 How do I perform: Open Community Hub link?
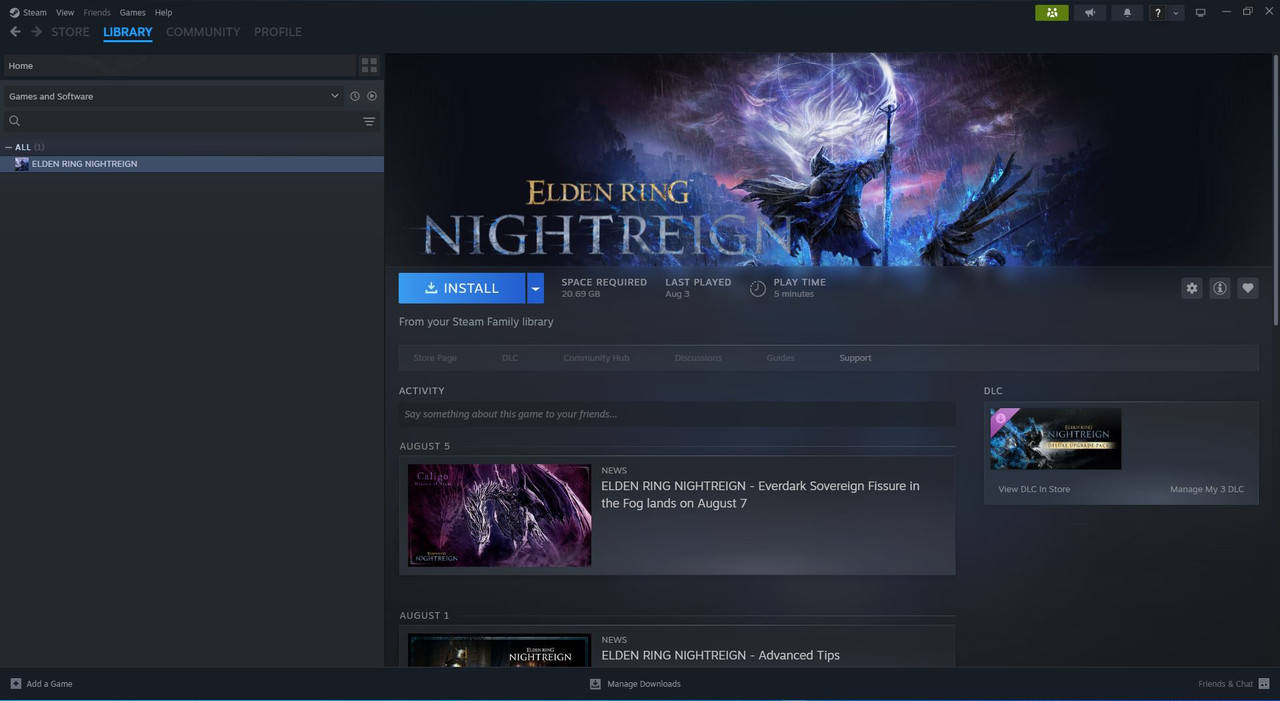tap(596, 358)
